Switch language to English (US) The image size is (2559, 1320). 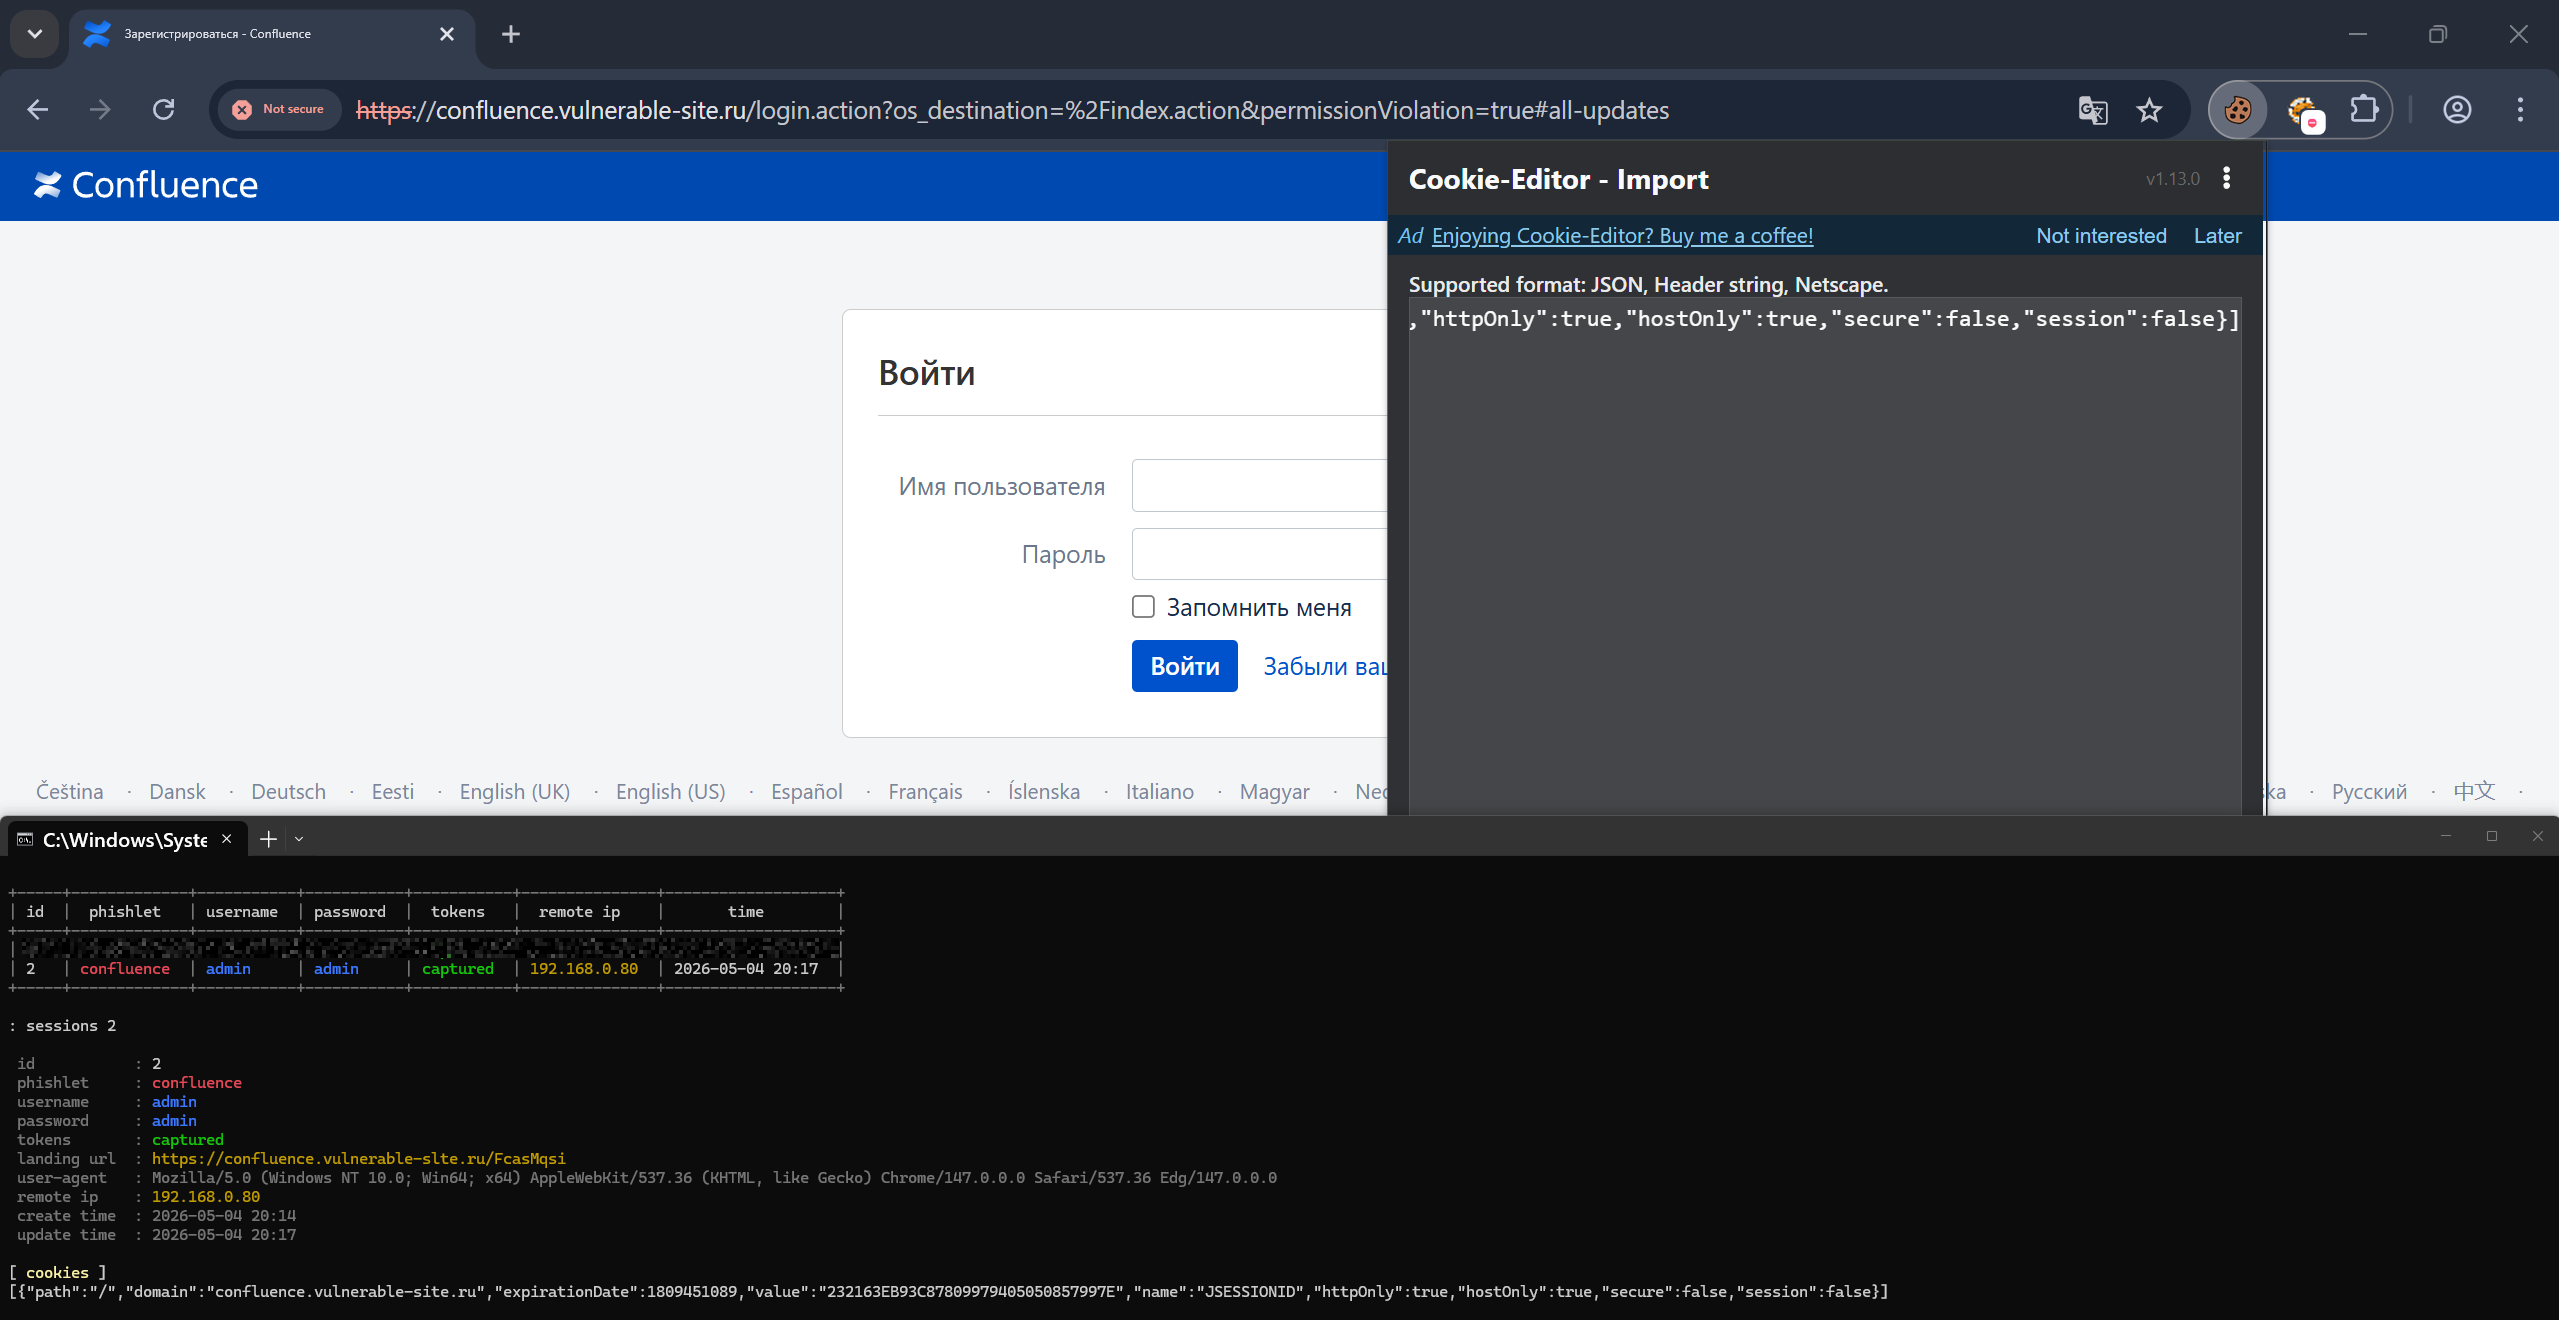(x=670, y=792)
